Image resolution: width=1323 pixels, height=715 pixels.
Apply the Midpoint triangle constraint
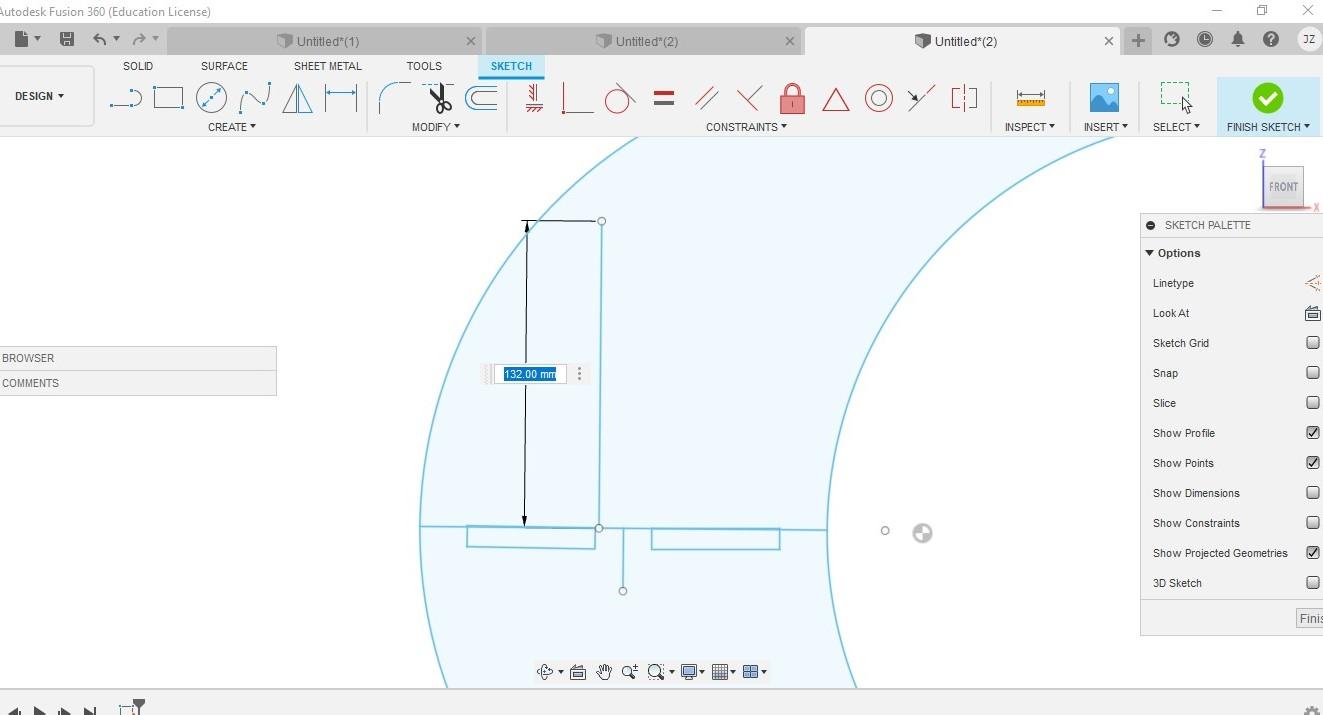click(835, 99)
